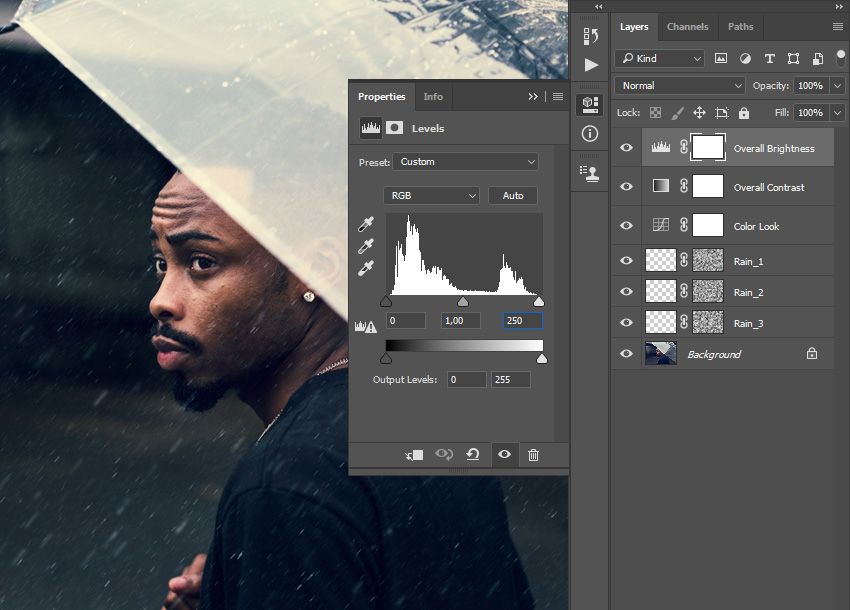This screenshot has width=850, height=610.
Task: Hide the Overall Contrast layer
Action: tap(626, 187)
